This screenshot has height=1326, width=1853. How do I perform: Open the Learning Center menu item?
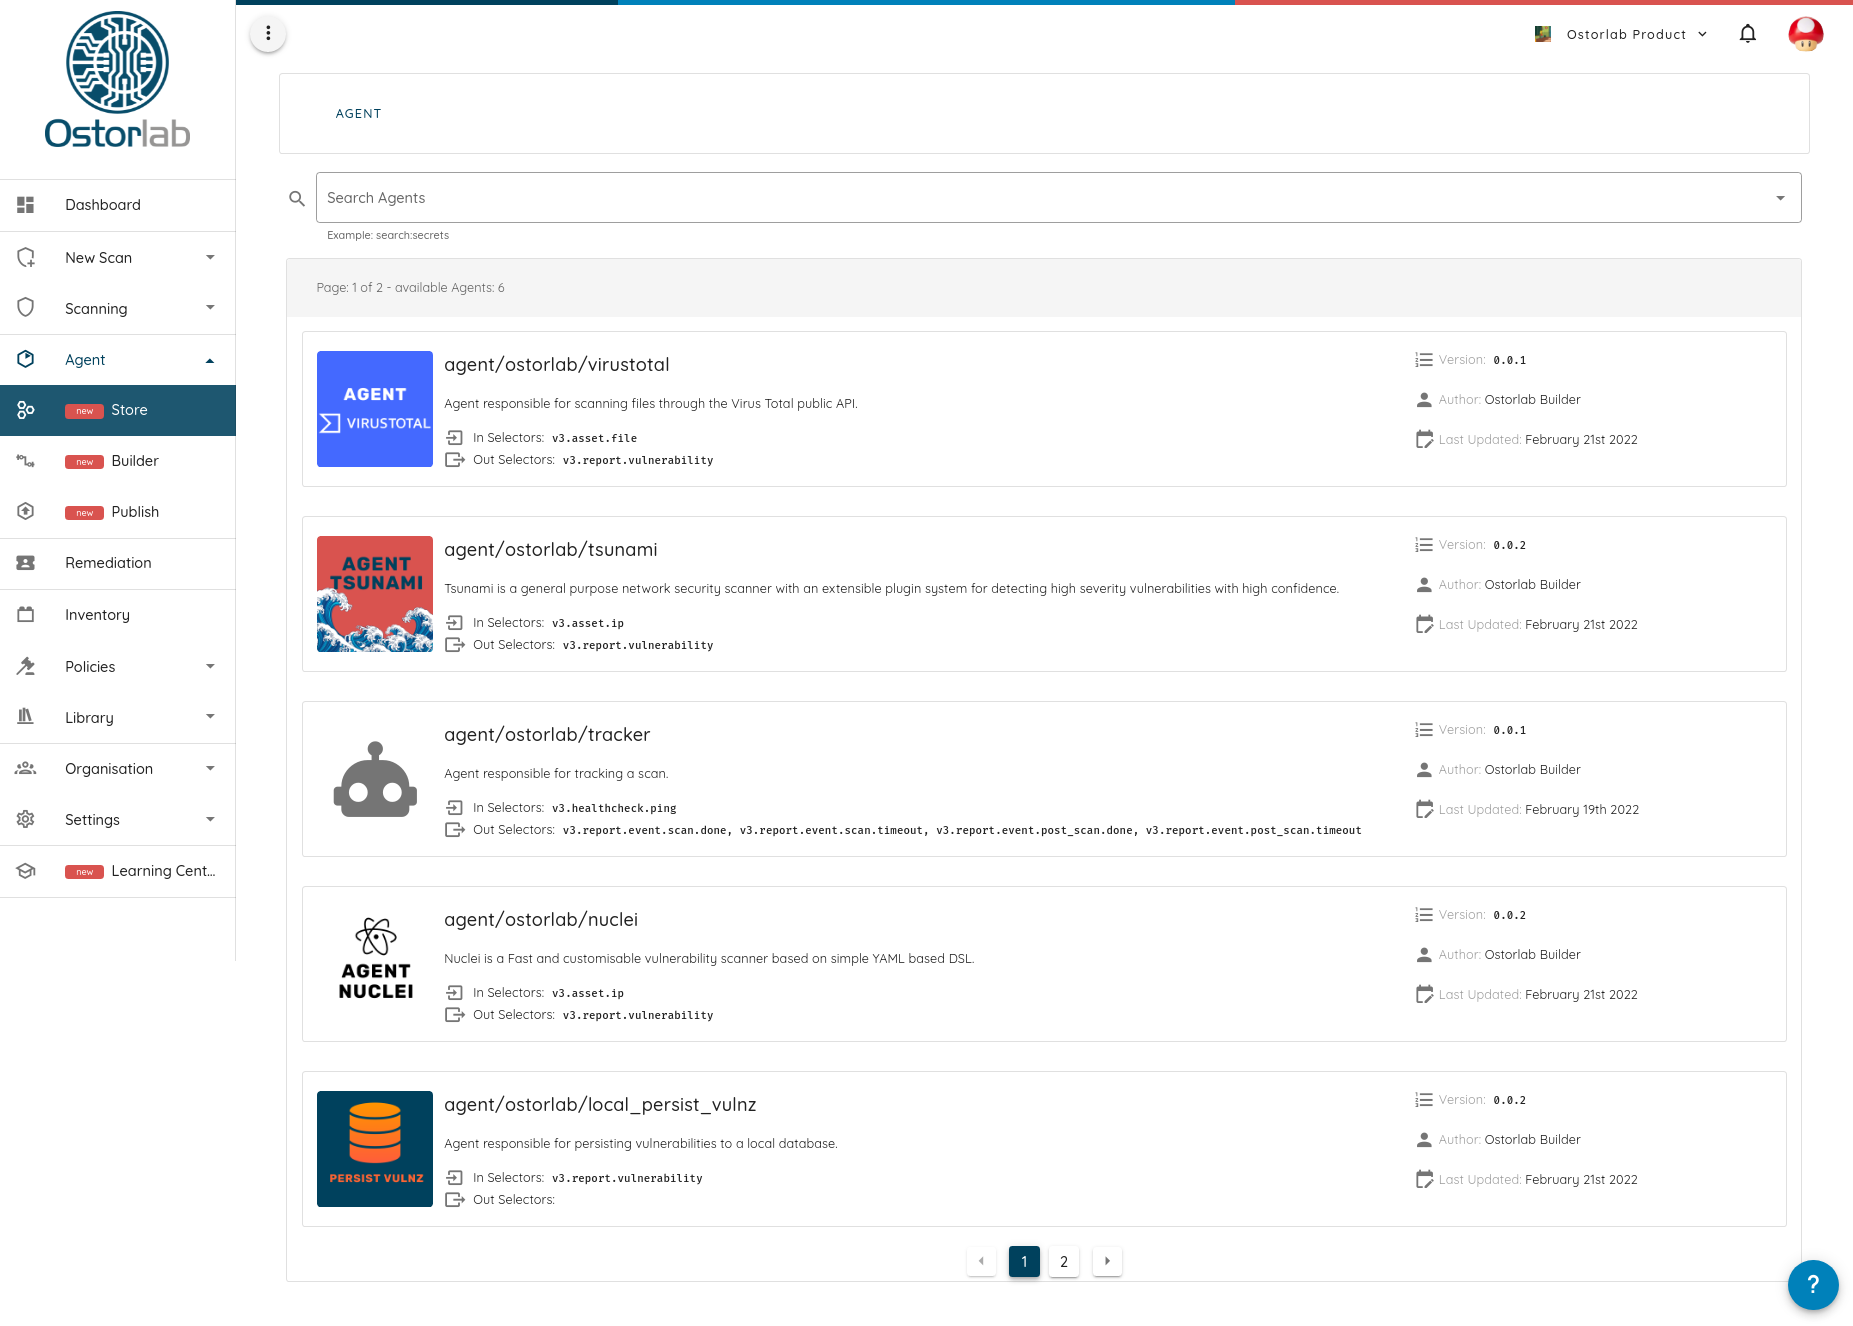tap(118, 871)
